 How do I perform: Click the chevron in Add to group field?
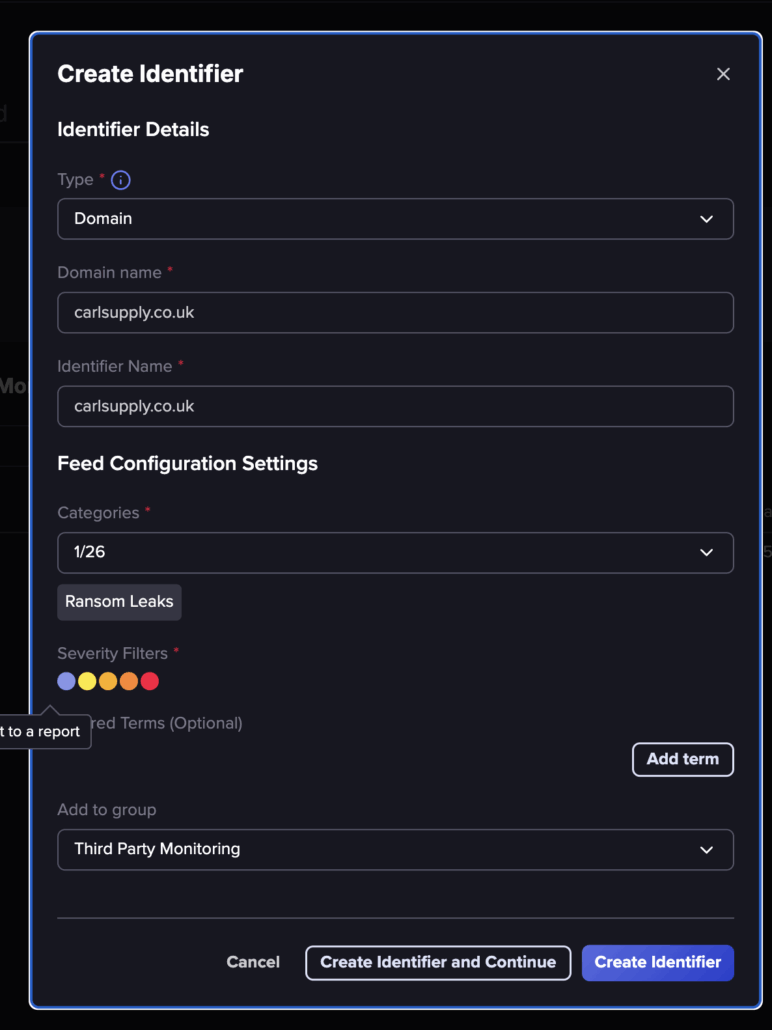(706, 850)
